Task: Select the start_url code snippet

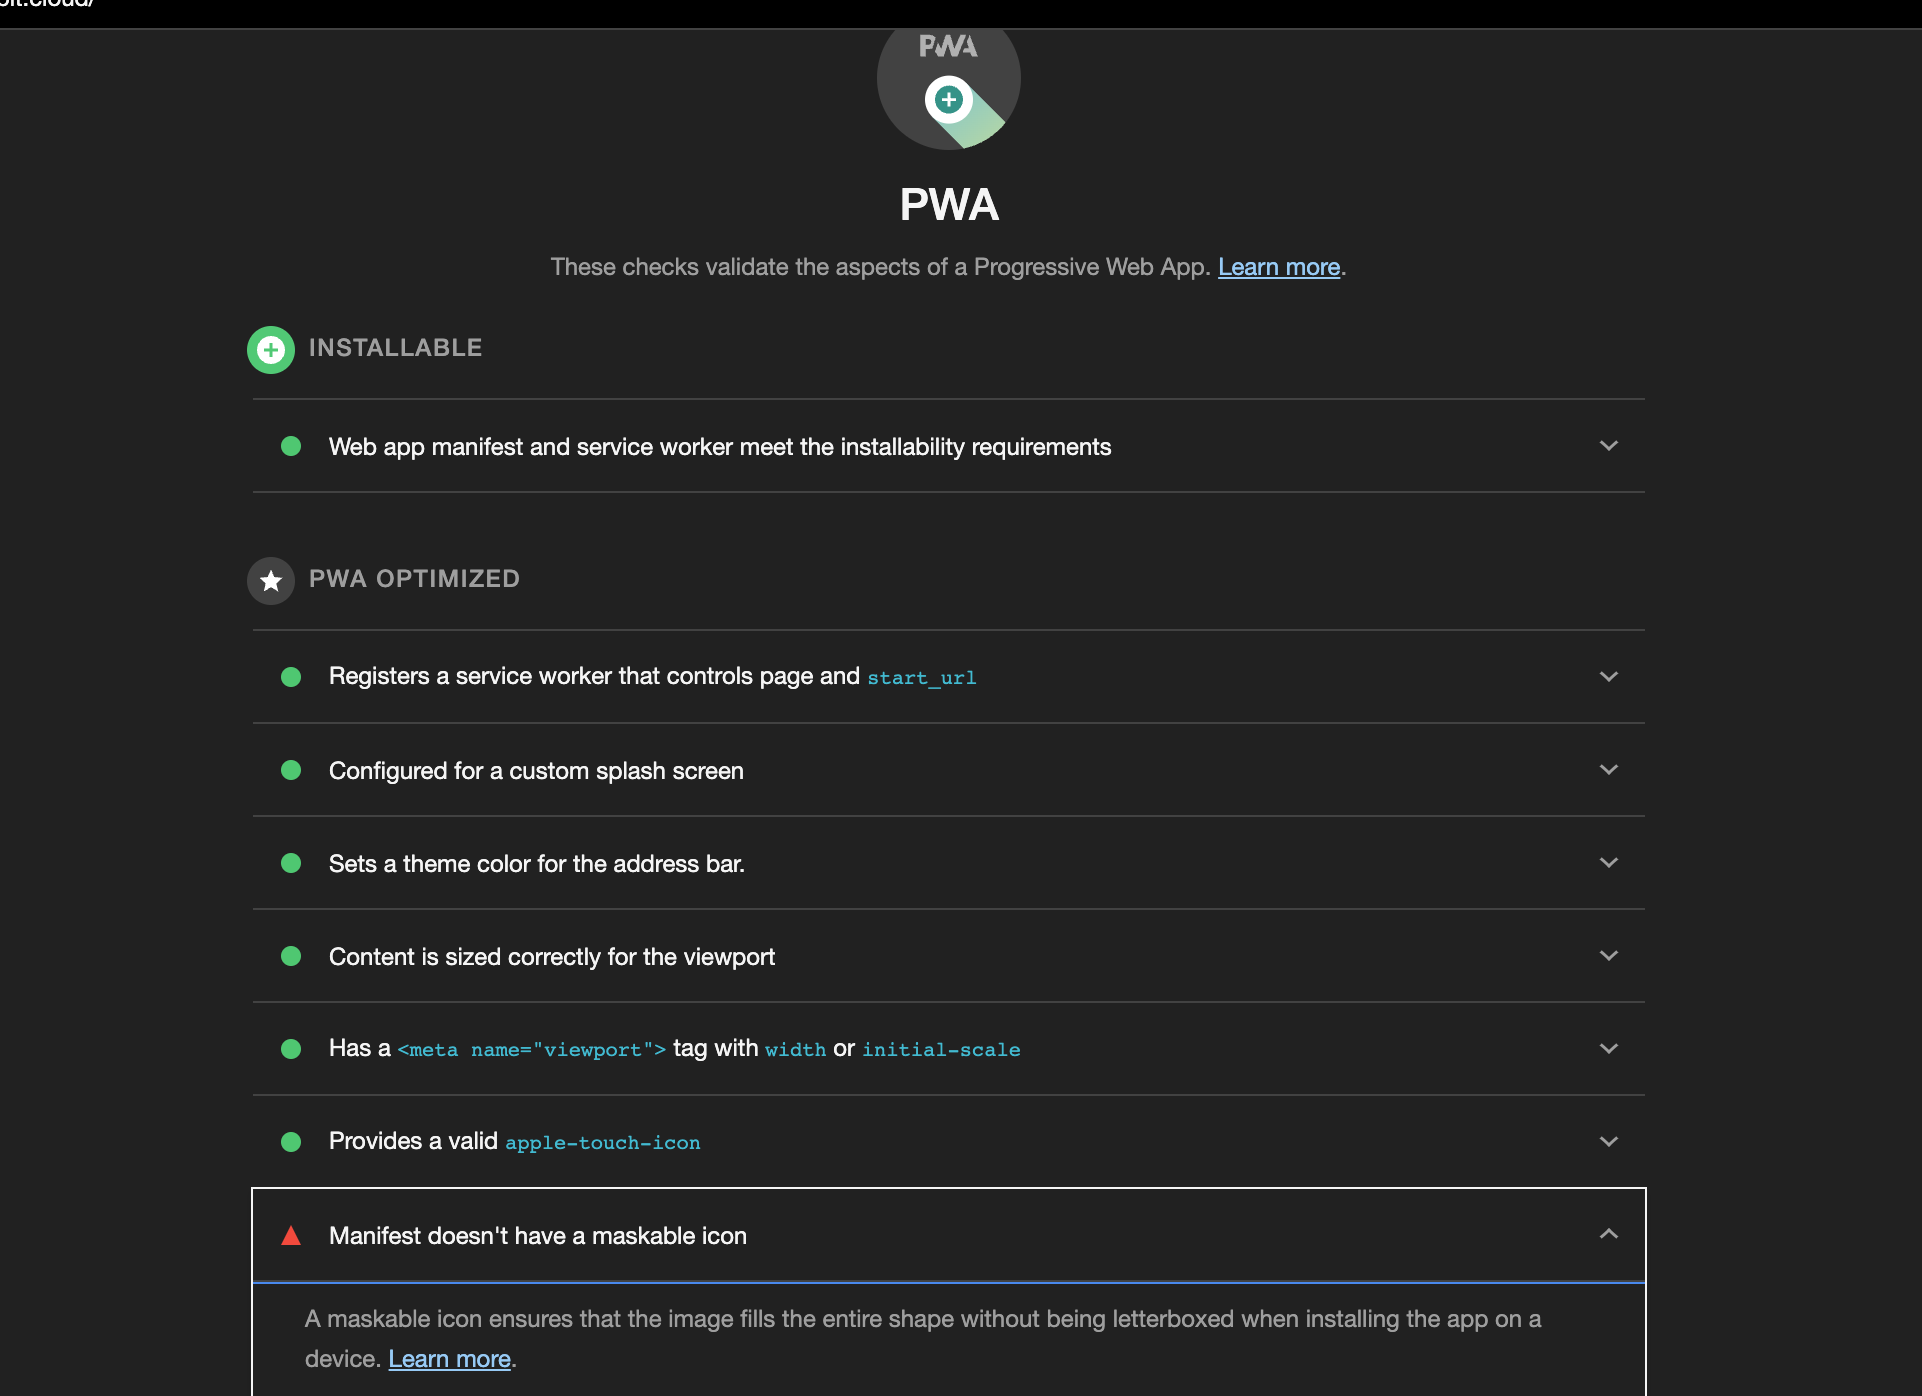Action: click(x=921, y=677)
